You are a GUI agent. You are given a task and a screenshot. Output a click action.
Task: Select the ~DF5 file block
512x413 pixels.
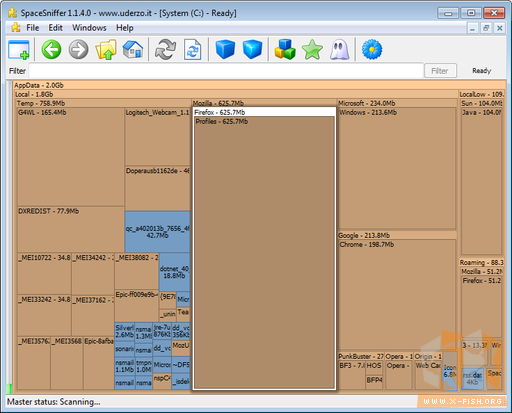[x=181, y=366]
